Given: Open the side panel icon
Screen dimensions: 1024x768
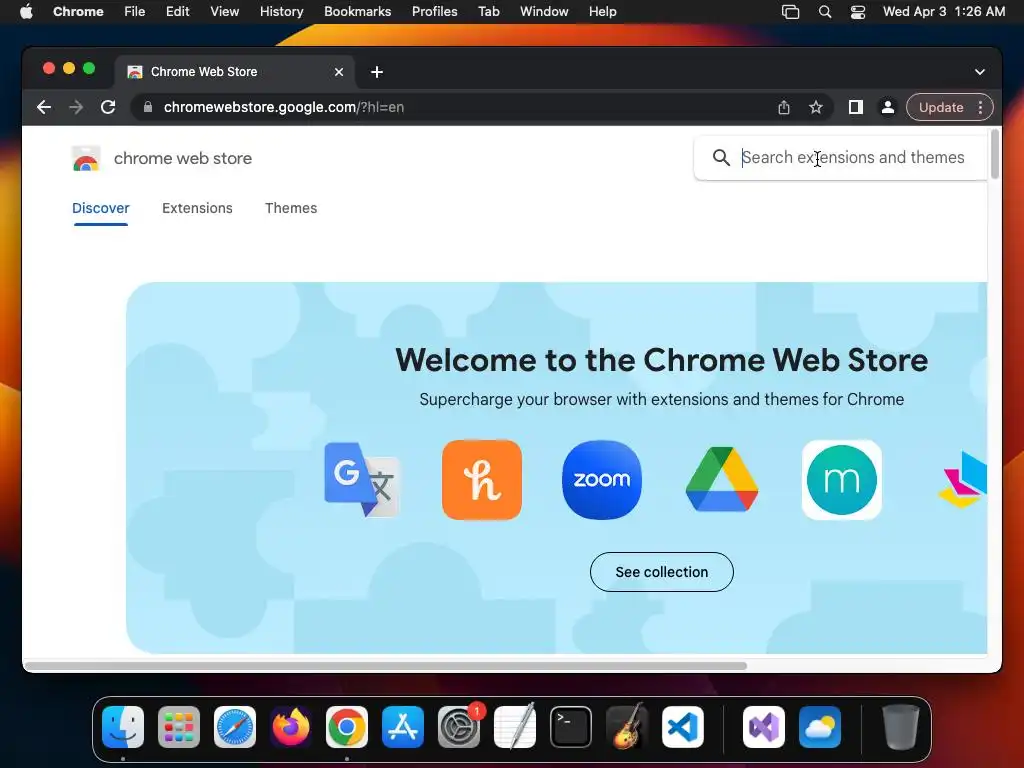Looking at the screenshot, I should point(856,107).
